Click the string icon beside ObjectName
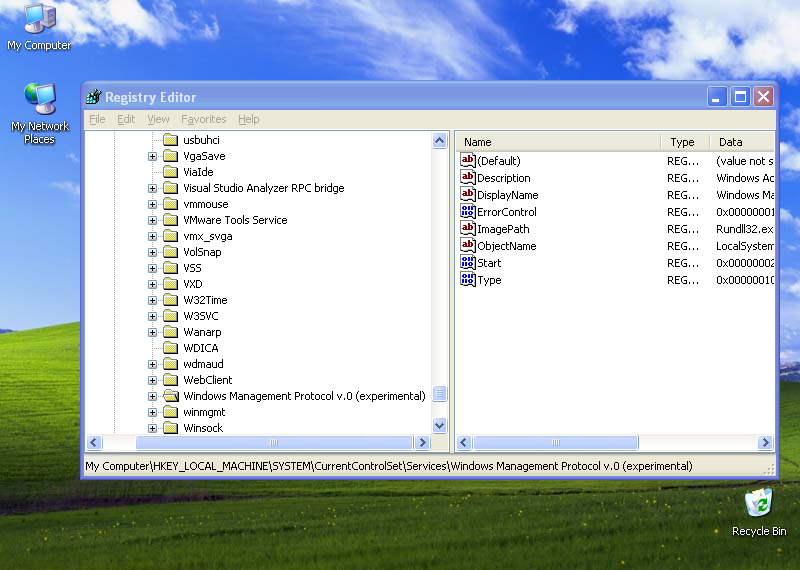Viewport: 800px width, 570px height. (468, 245)
